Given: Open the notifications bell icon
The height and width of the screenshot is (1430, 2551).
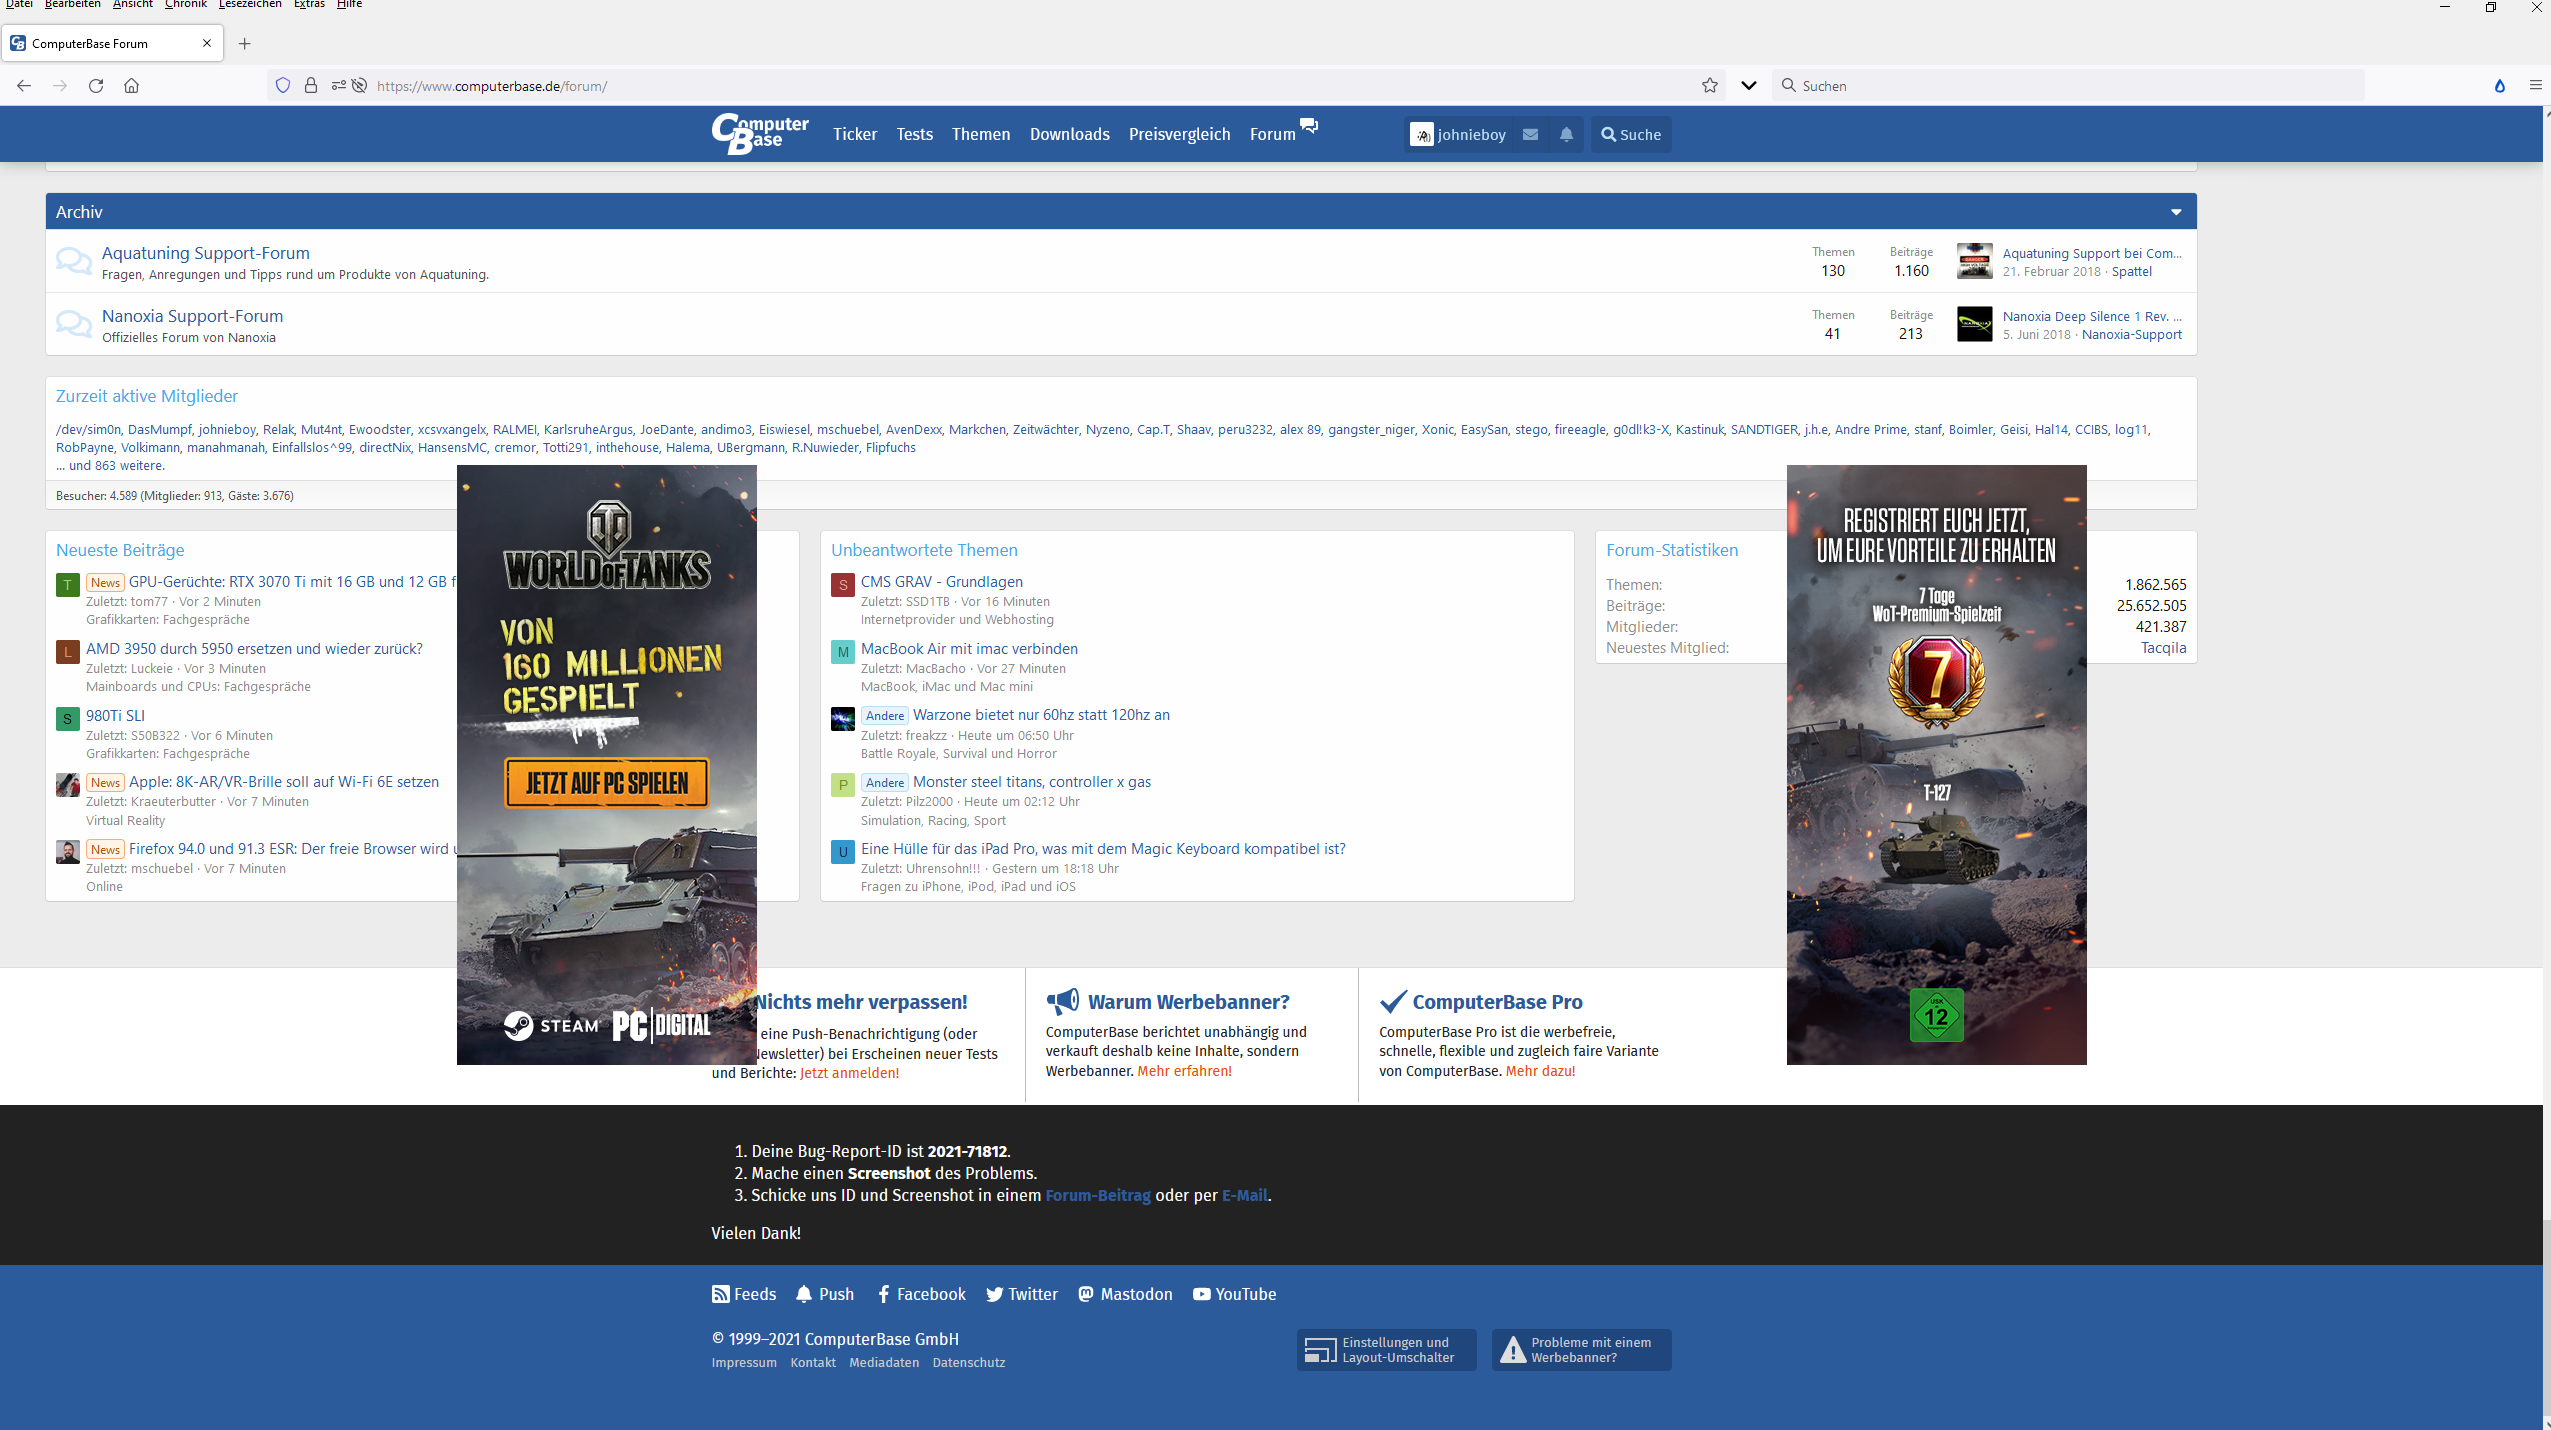Looking at the screenshot, I should pyautogui.click(x=1566, y=134).
